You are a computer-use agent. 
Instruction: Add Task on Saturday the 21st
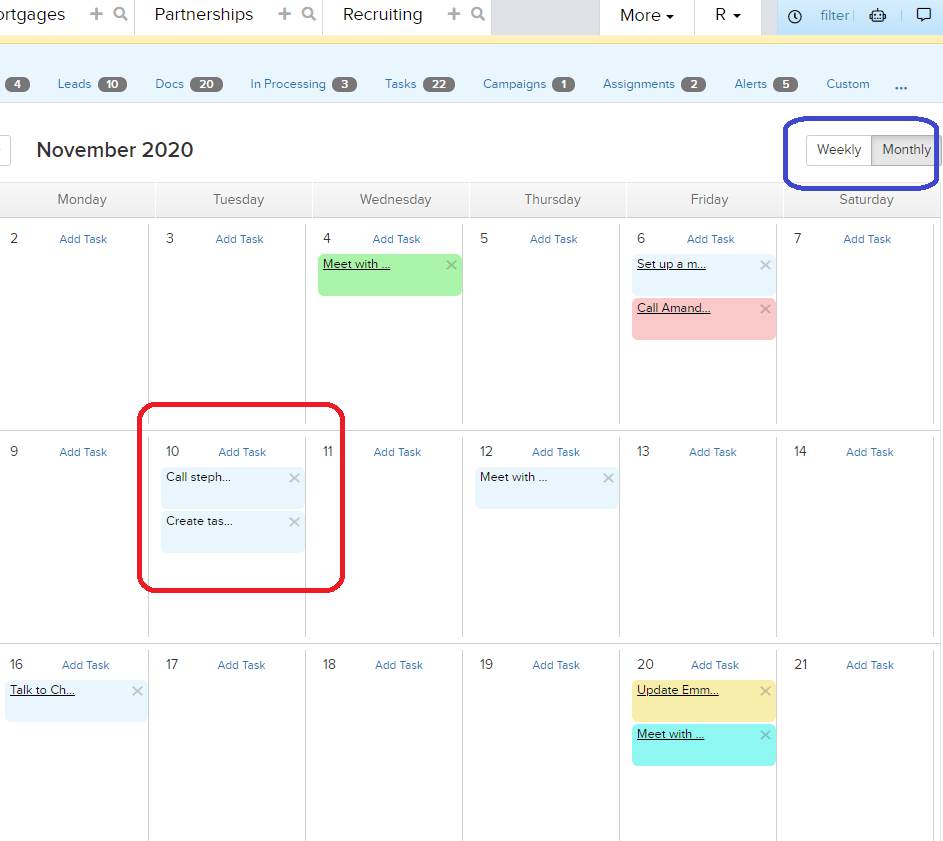870,665
